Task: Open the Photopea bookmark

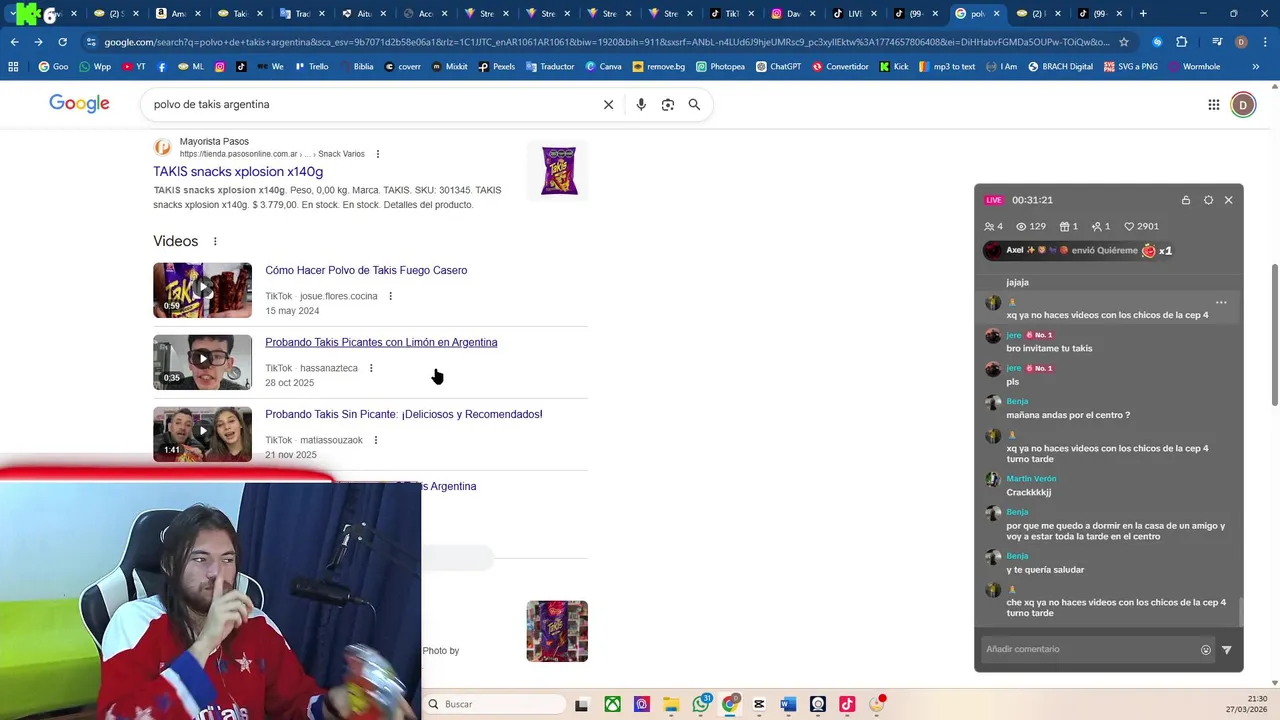Action: click(720, 66)
